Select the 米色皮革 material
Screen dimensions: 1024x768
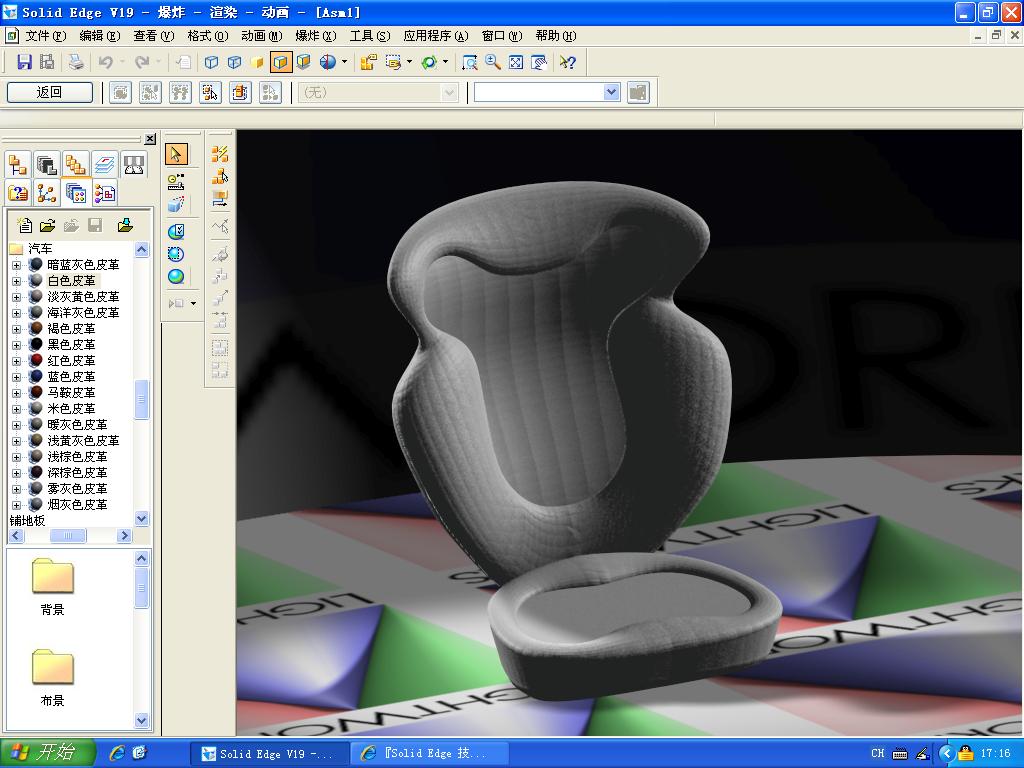(71, 409)
